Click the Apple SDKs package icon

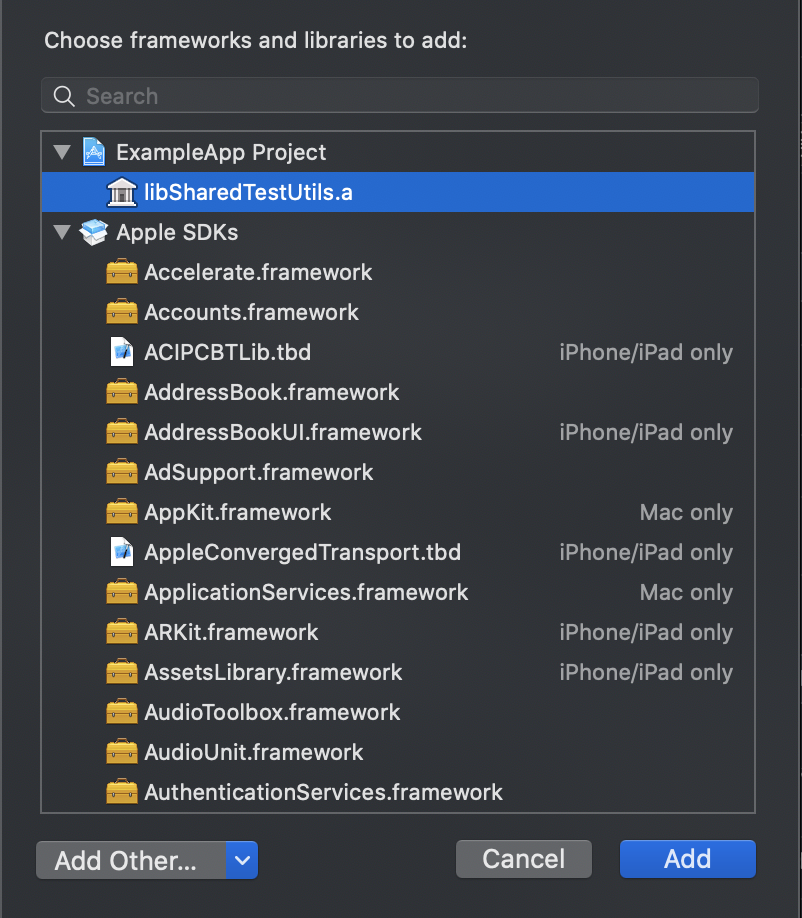point(94,231)
